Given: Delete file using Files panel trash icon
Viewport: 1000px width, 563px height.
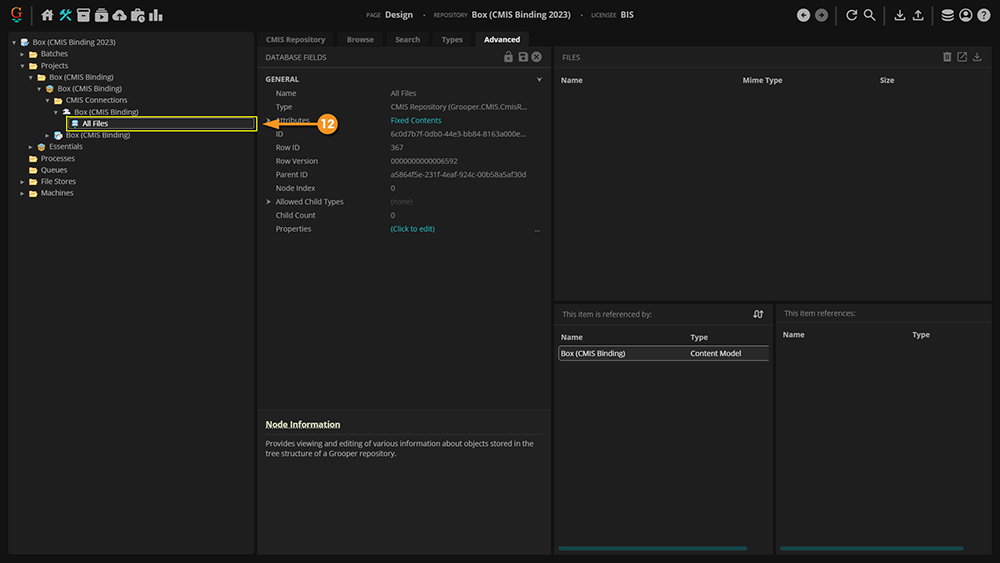Looking at the screenshot, I should (947, 57).
